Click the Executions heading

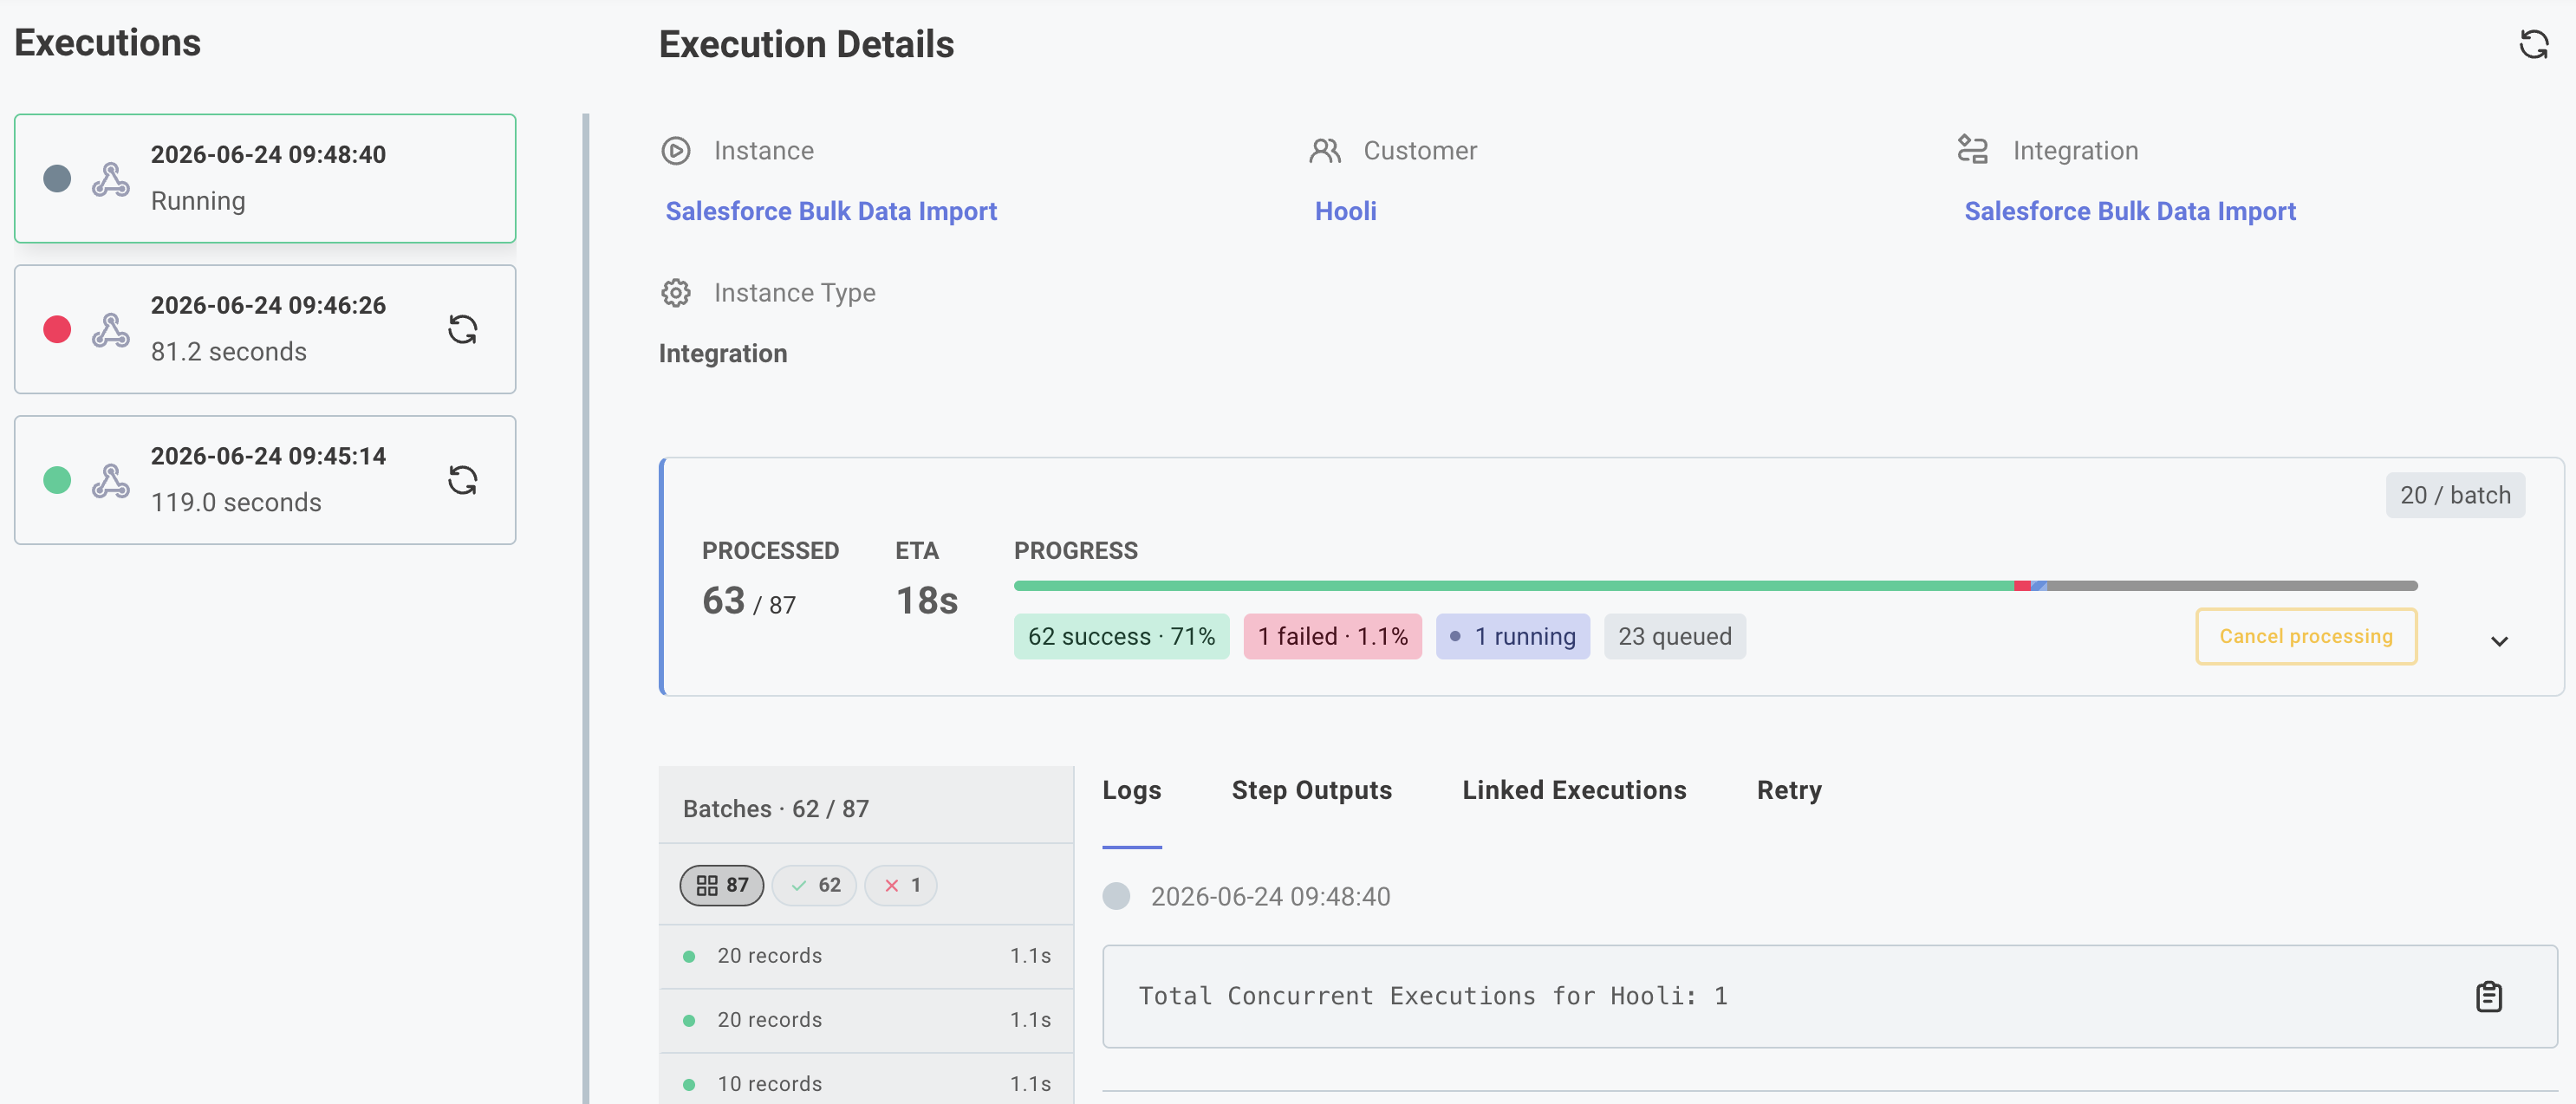(107, 43)
